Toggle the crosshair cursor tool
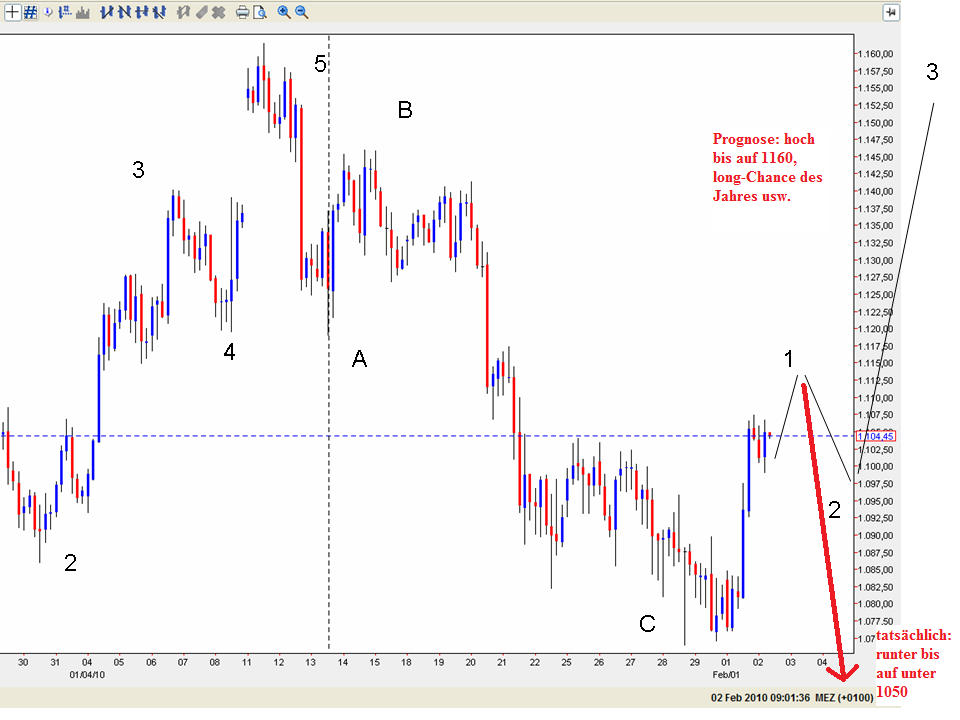The image size is (960, 720). (x=12, y=12)
